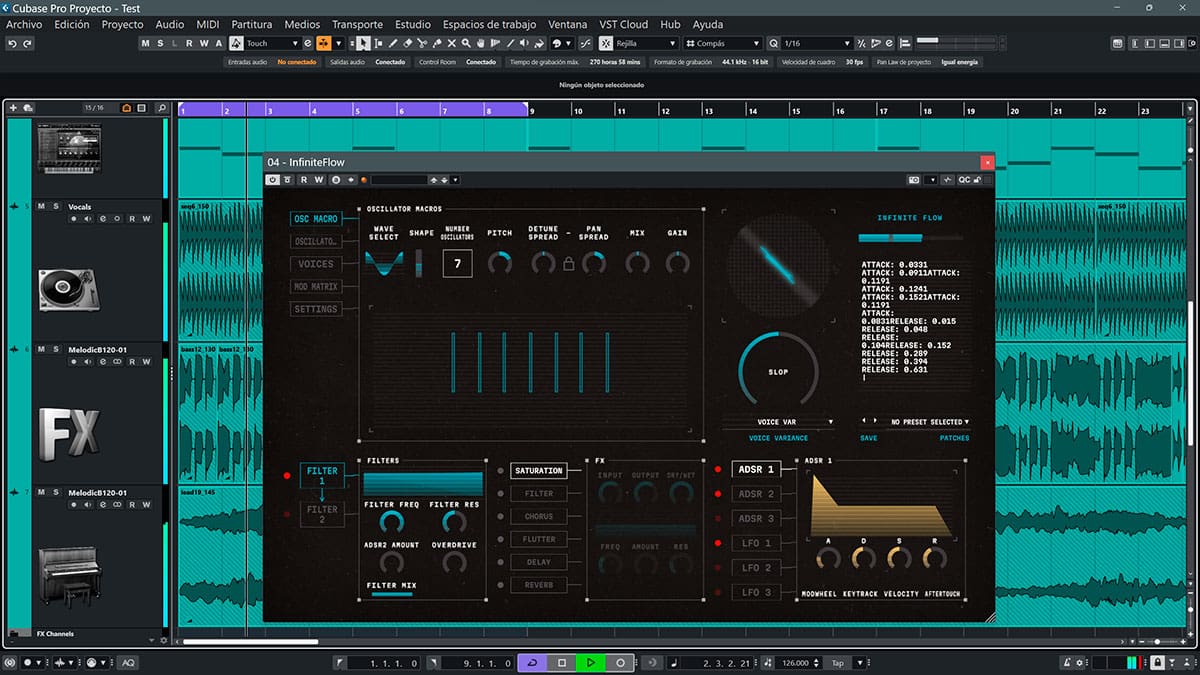Click the Redo arrow in the toolbar

click(x=27, y=43)
